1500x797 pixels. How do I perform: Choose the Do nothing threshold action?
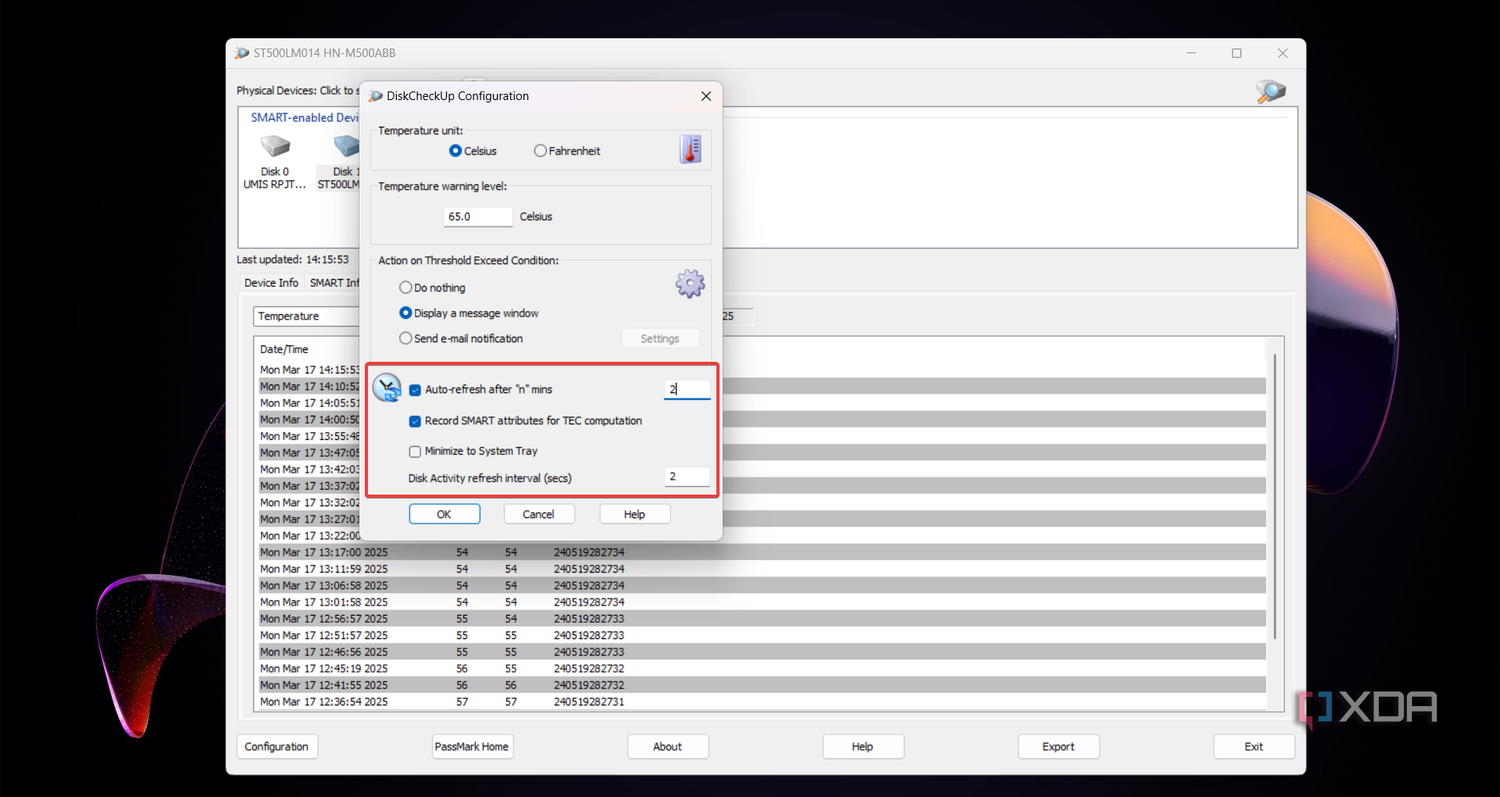pos(432,288)
